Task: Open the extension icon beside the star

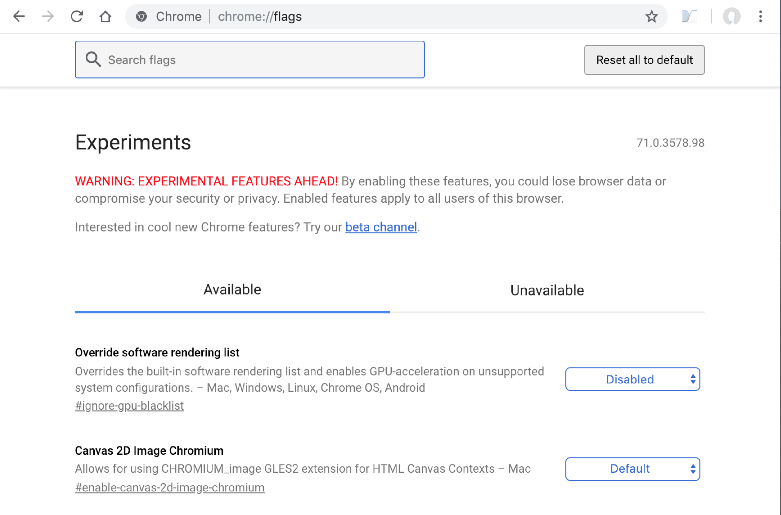Action: [689, 16]
